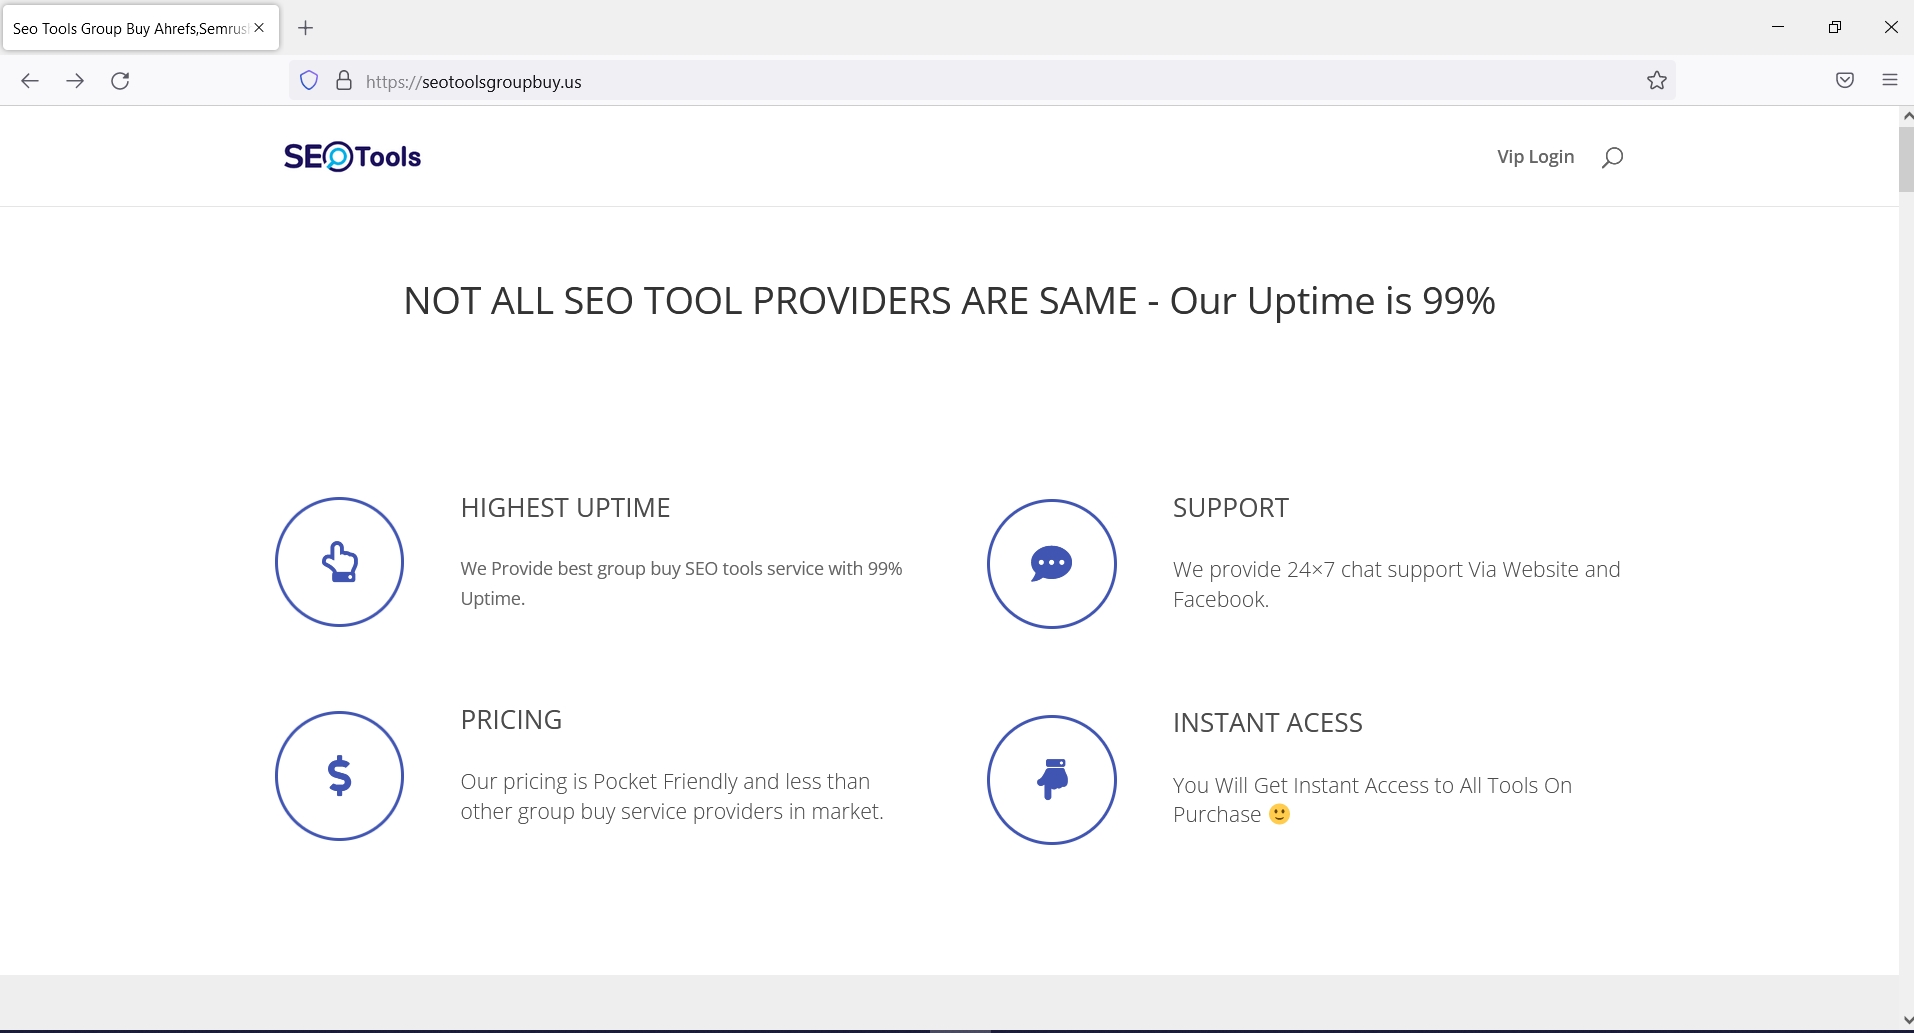1914x1033 pixels.
Task: Click the chat bubble Support icon
Action: (1051, 564)
